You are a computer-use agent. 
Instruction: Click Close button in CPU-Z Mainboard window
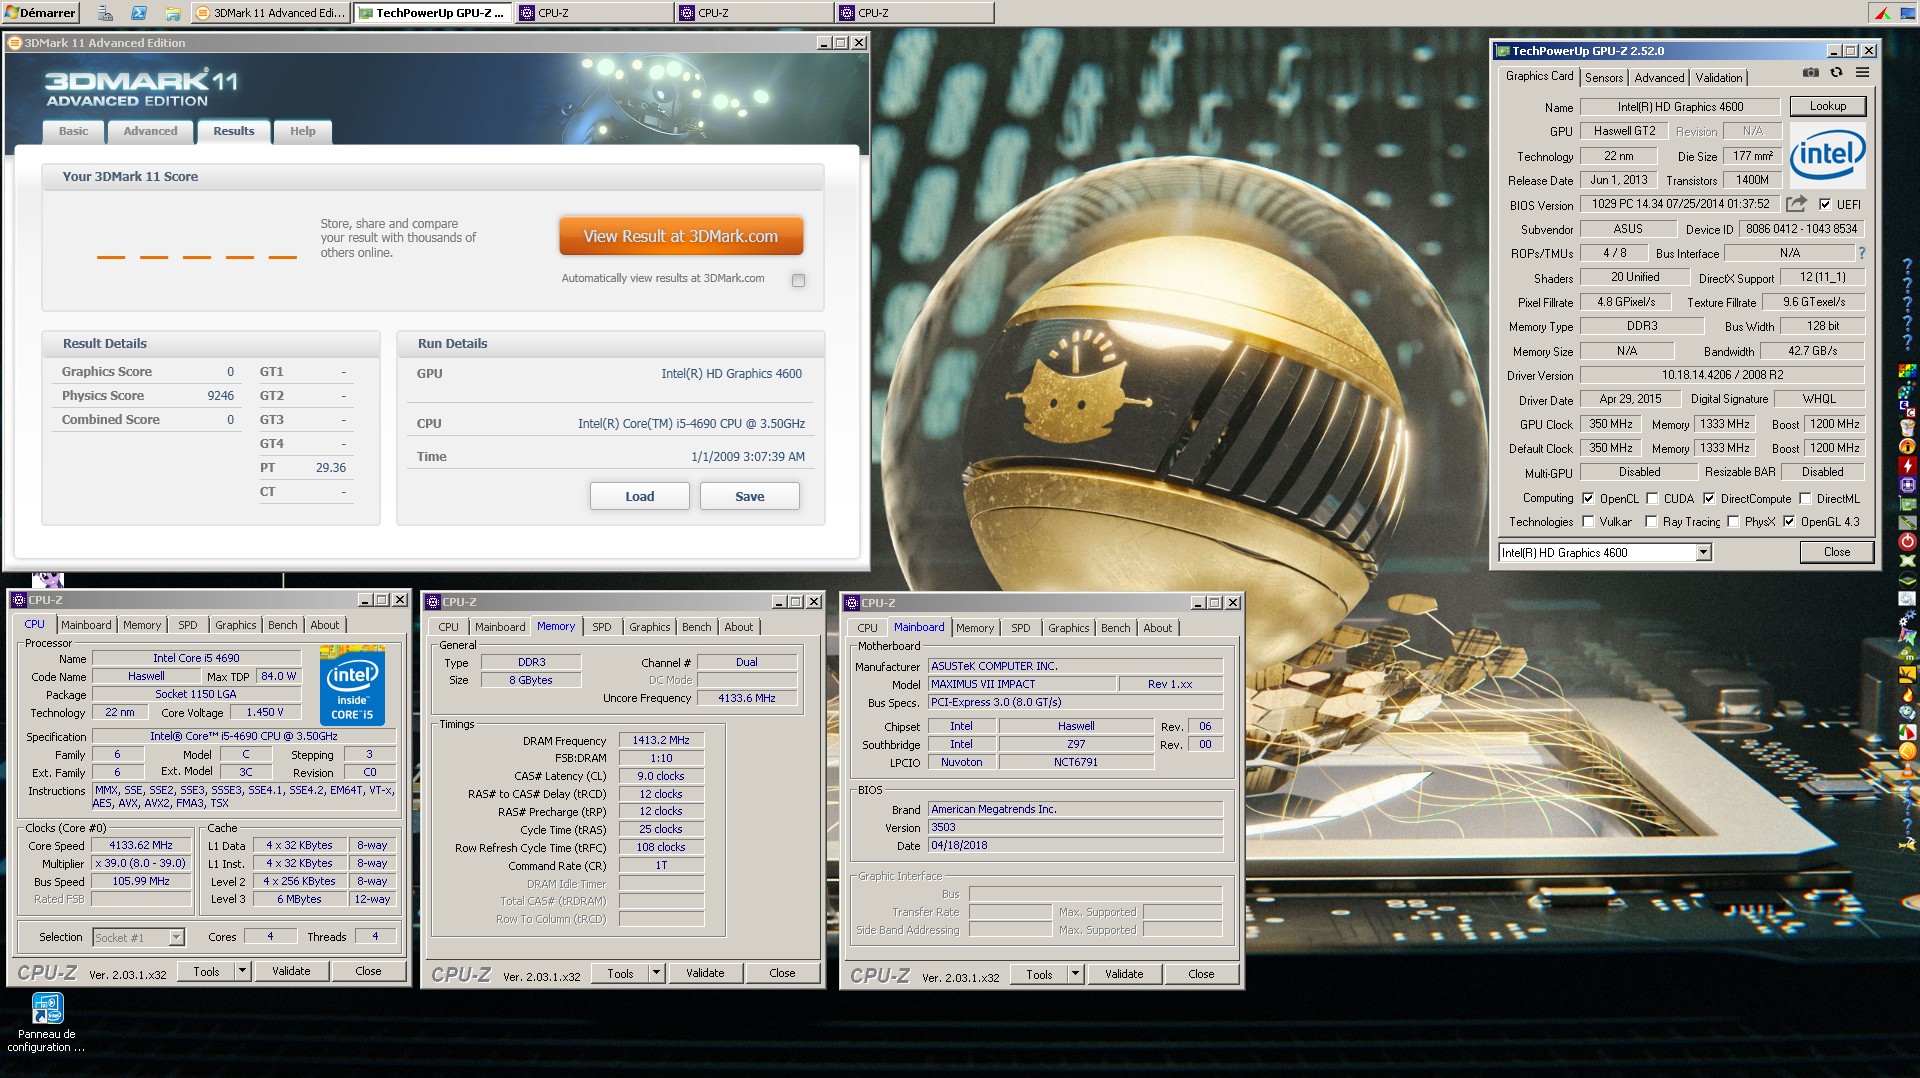[1201, 974]
